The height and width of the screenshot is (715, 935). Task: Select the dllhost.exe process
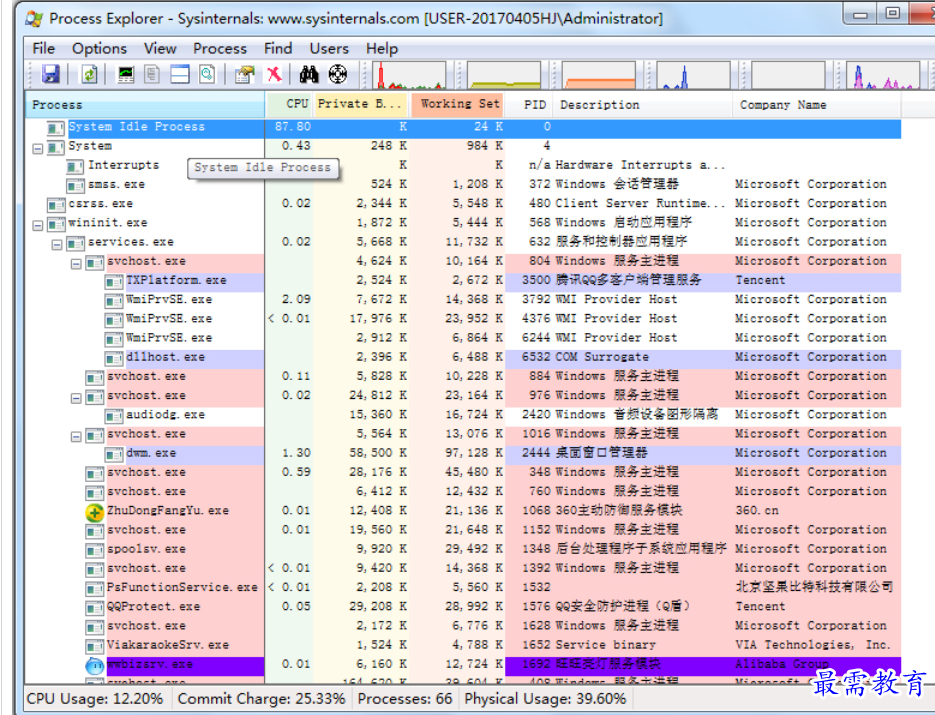point(463,357)
